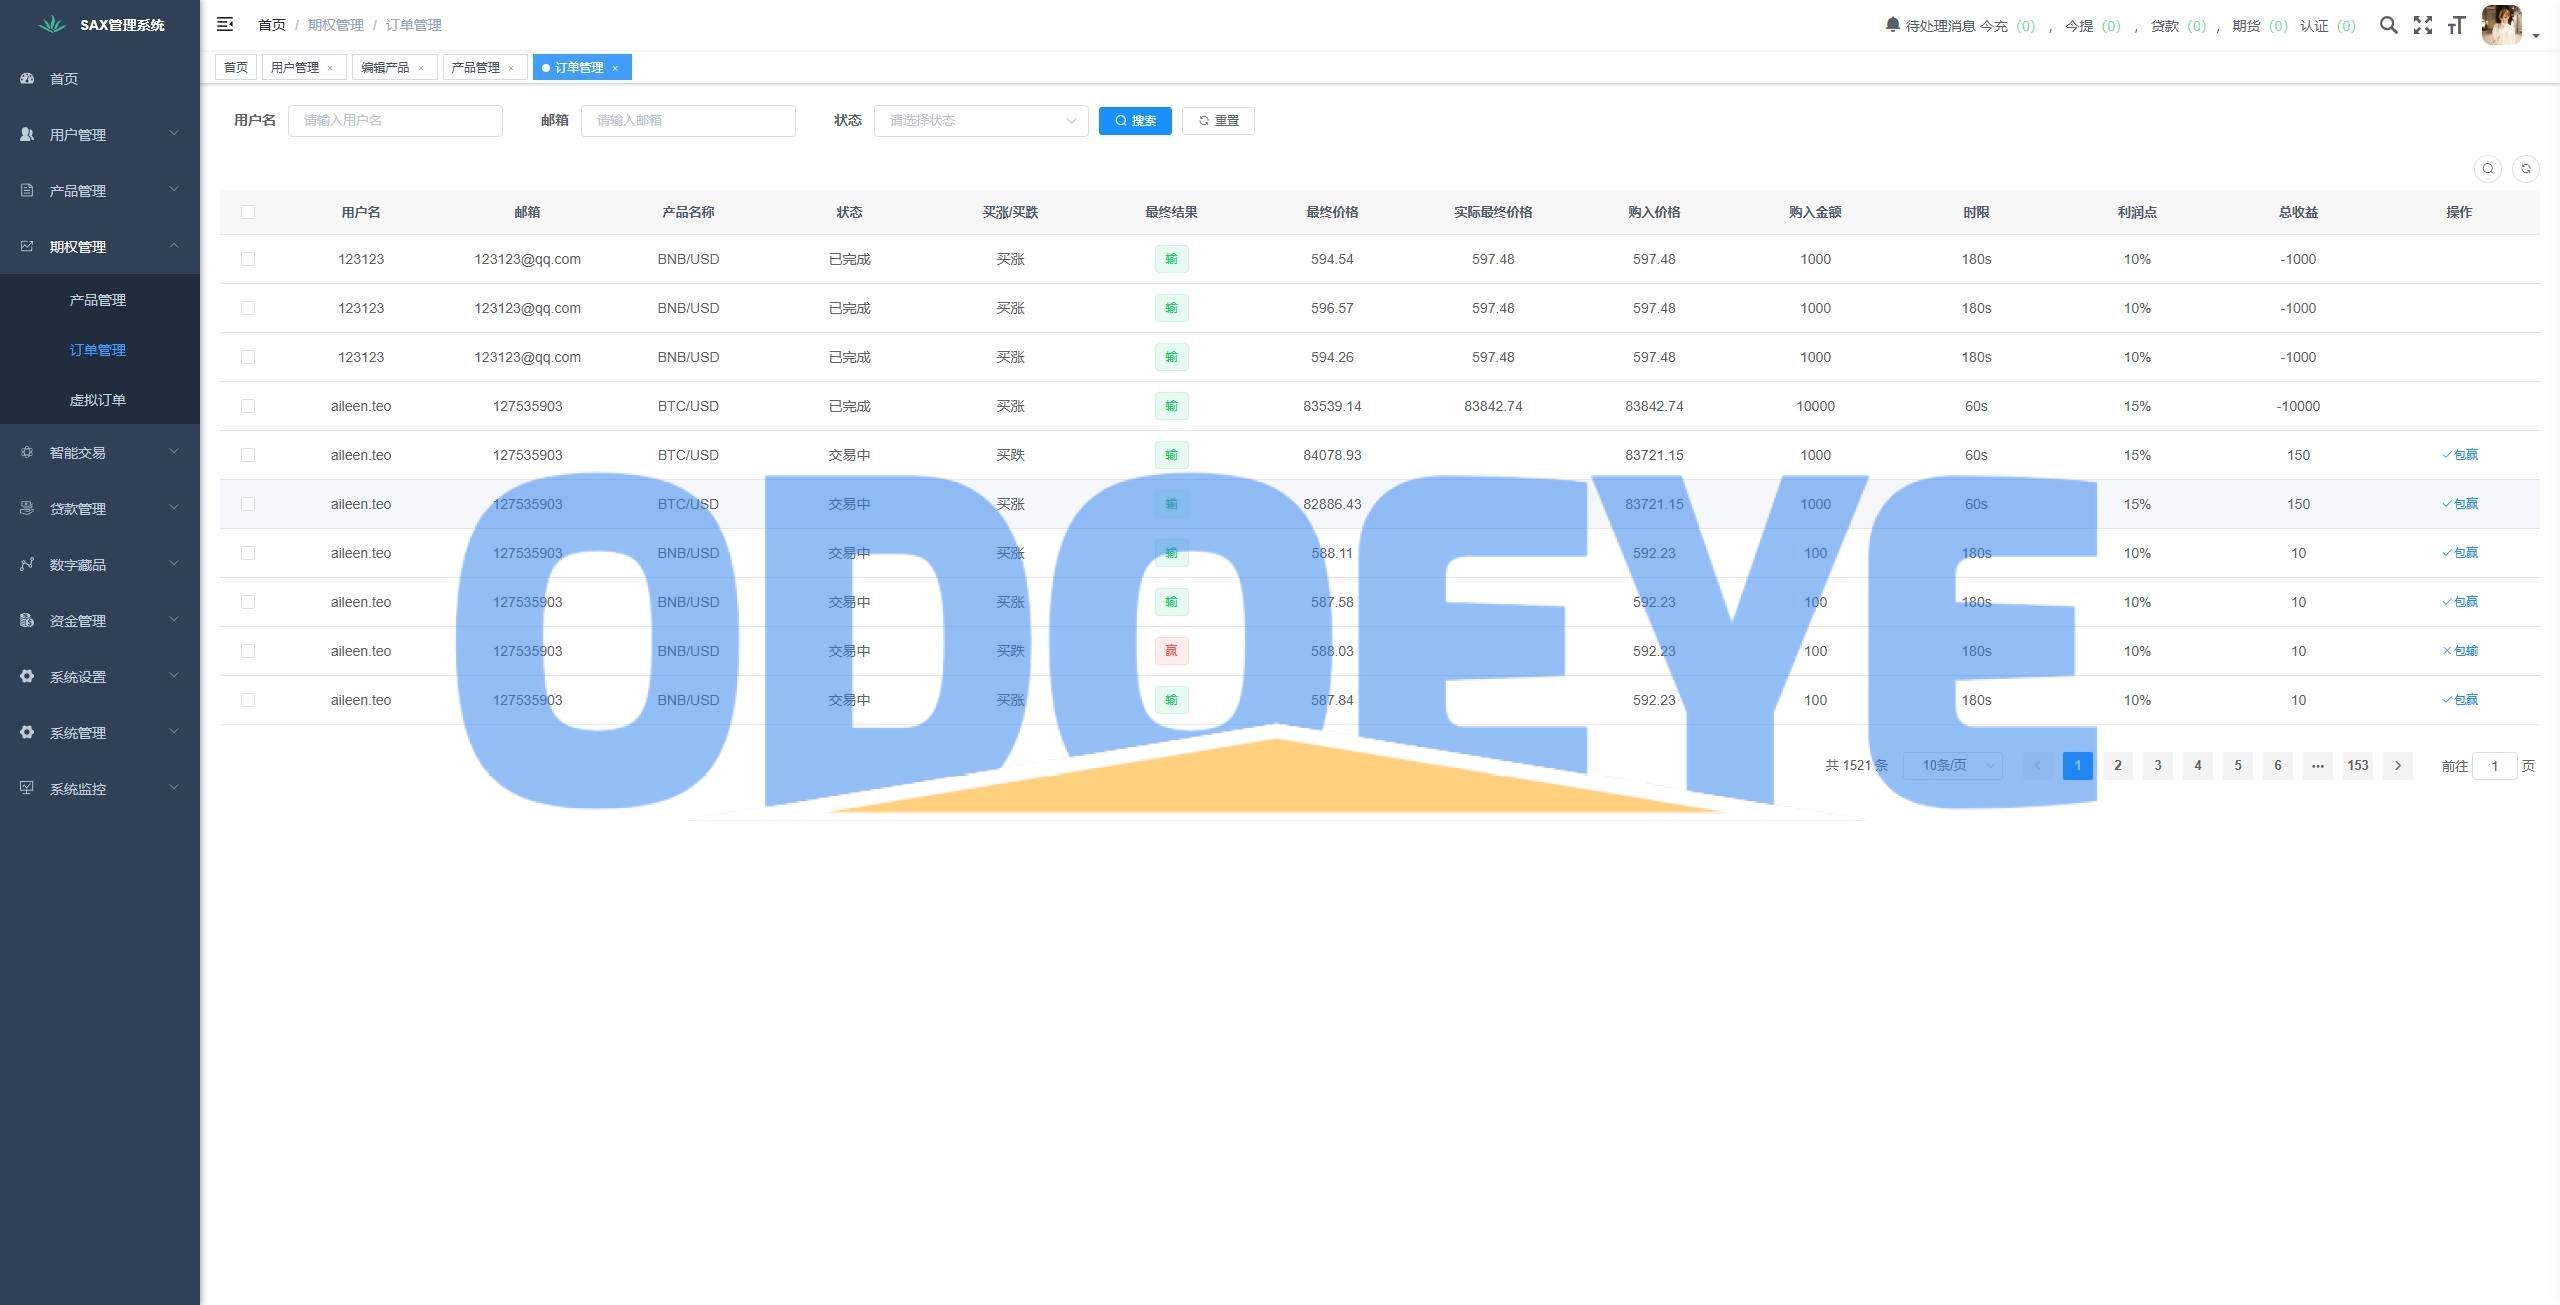
Task: Open 产品管理 submenu under 期权管理
Action: [100, 300]
